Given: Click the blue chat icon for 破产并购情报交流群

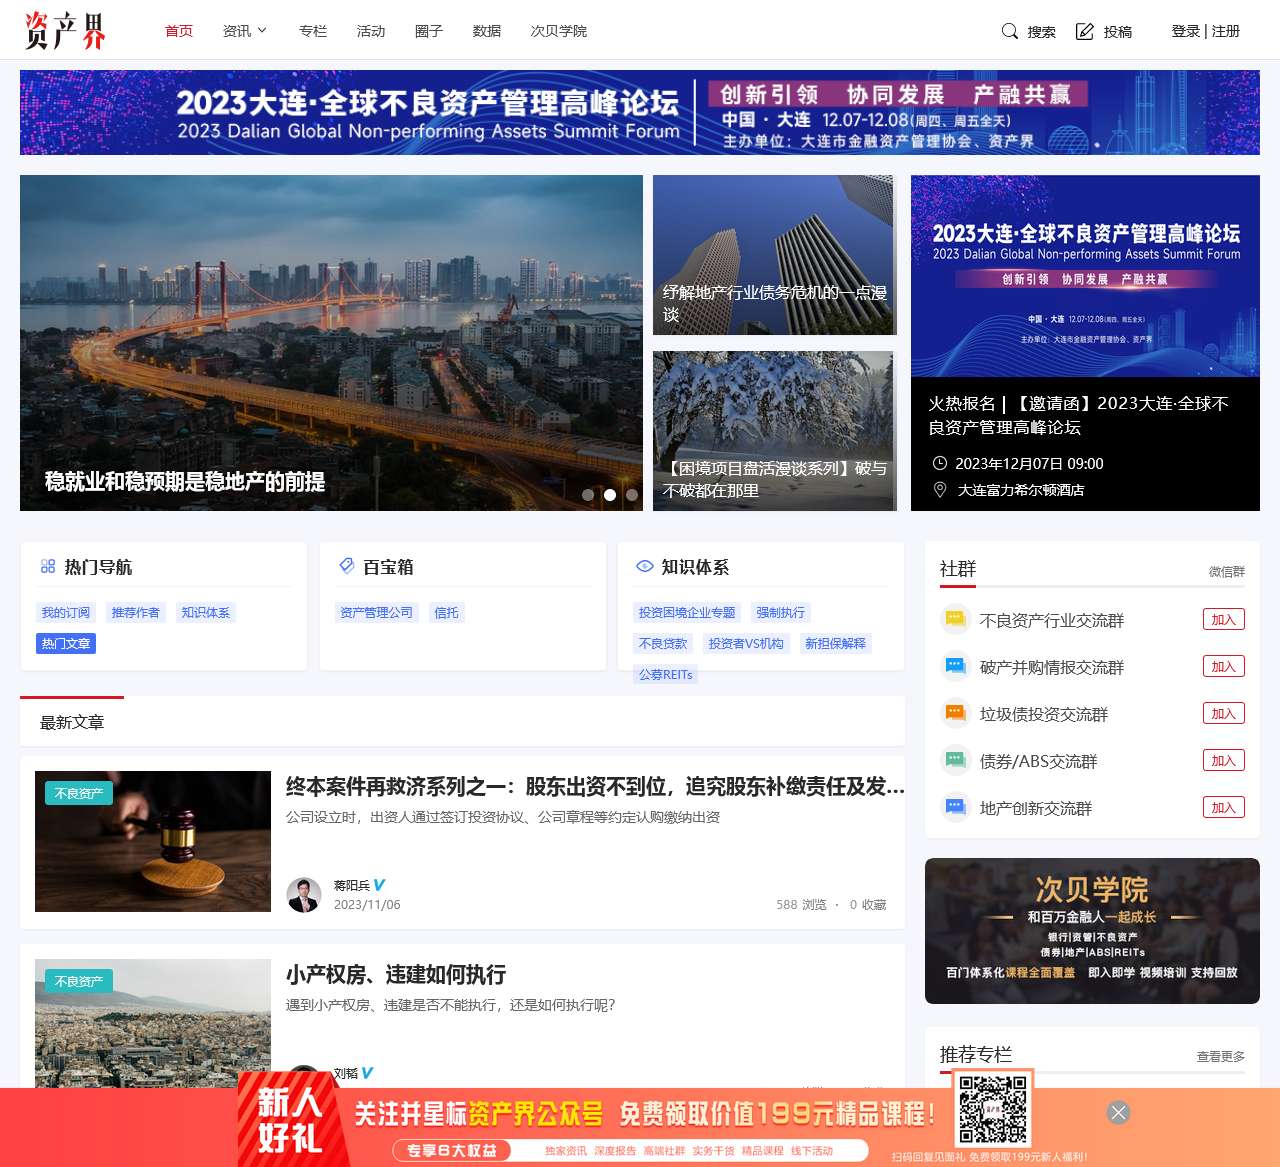Looking at the screenshot, I should click(x=955, y=667).
